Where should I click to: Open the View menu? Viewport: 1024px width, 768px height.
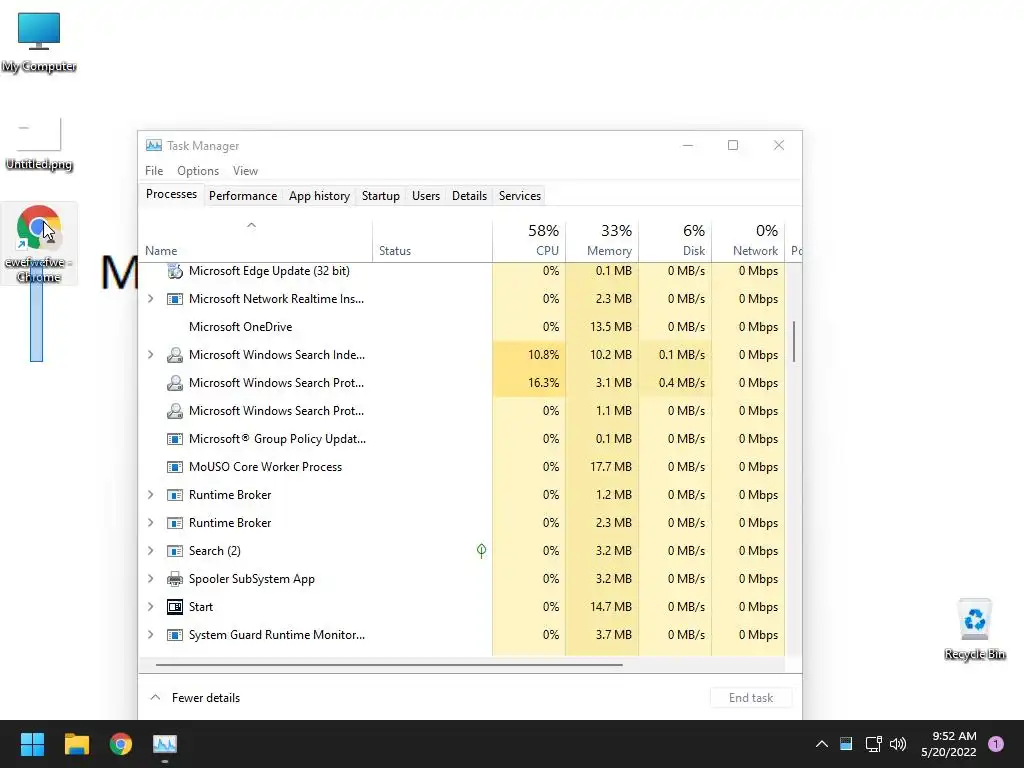245,171
